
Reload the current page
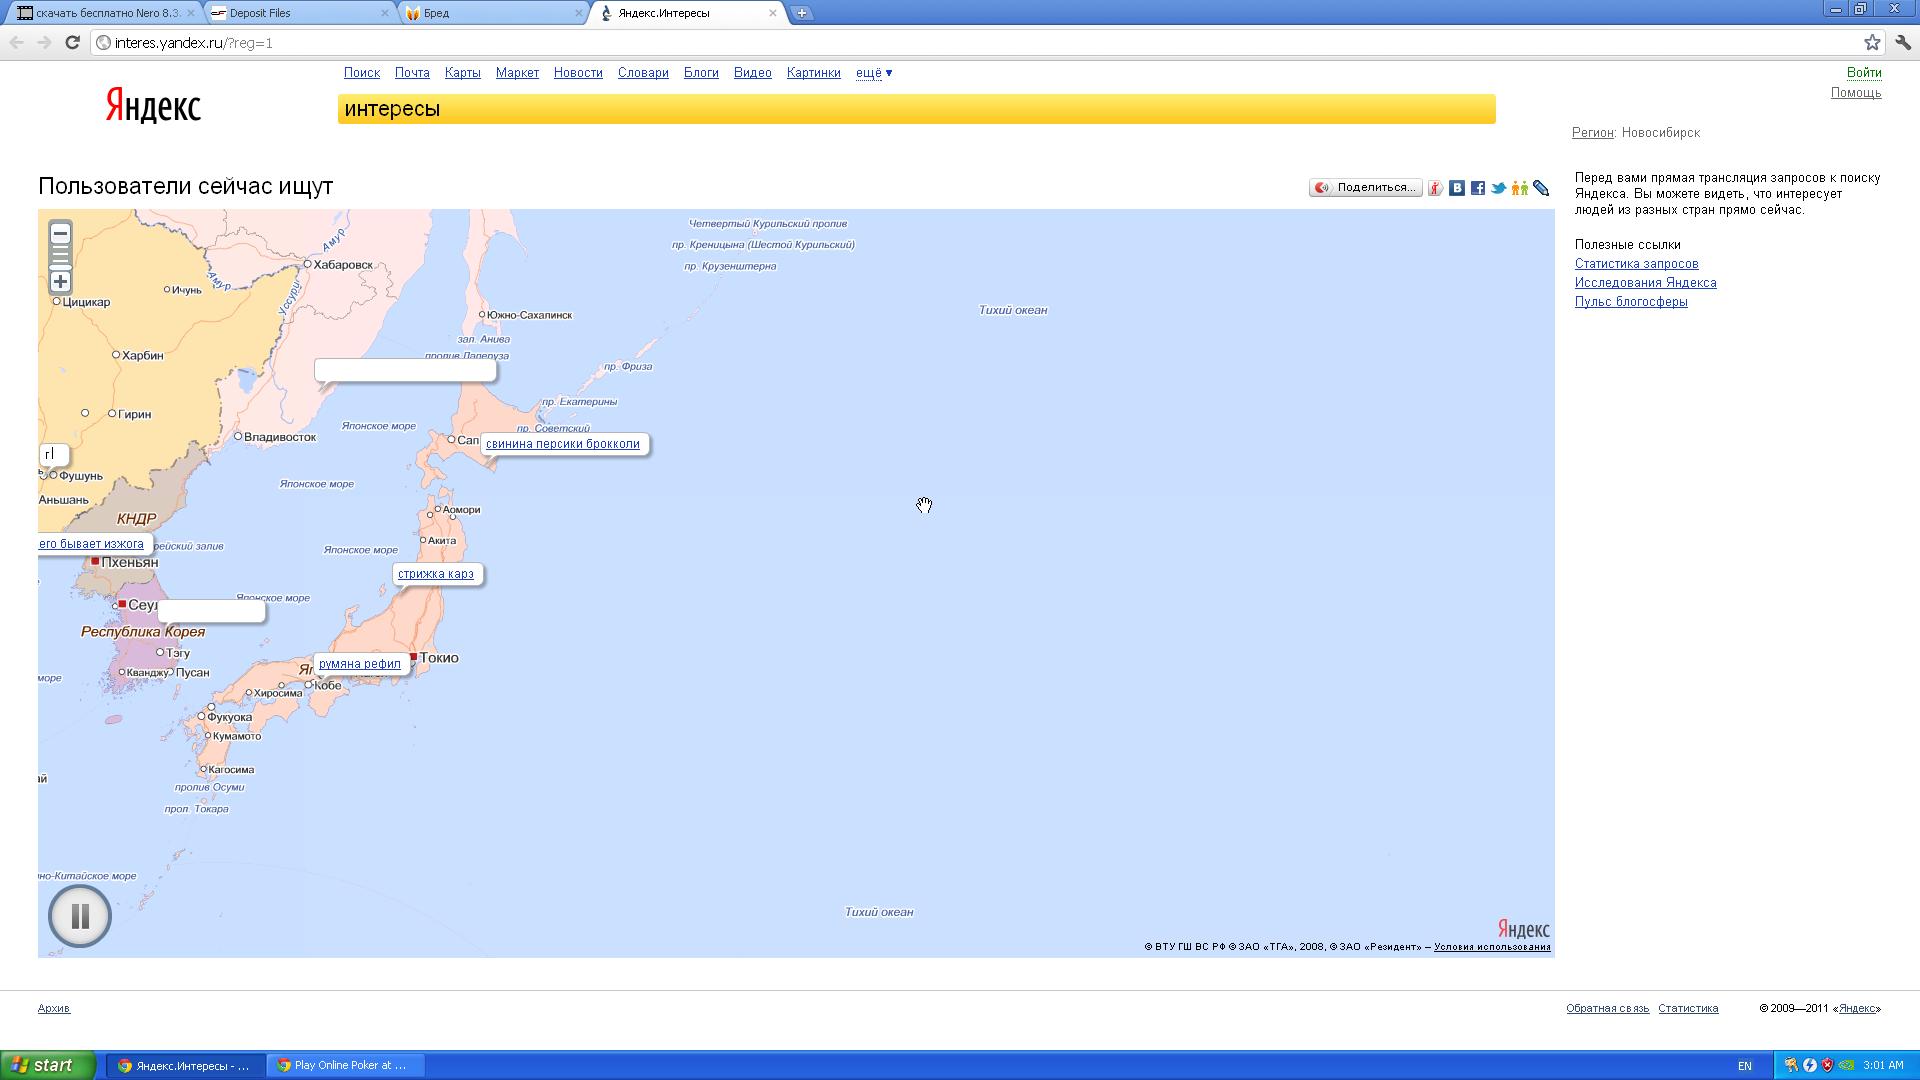pos(72,42)
